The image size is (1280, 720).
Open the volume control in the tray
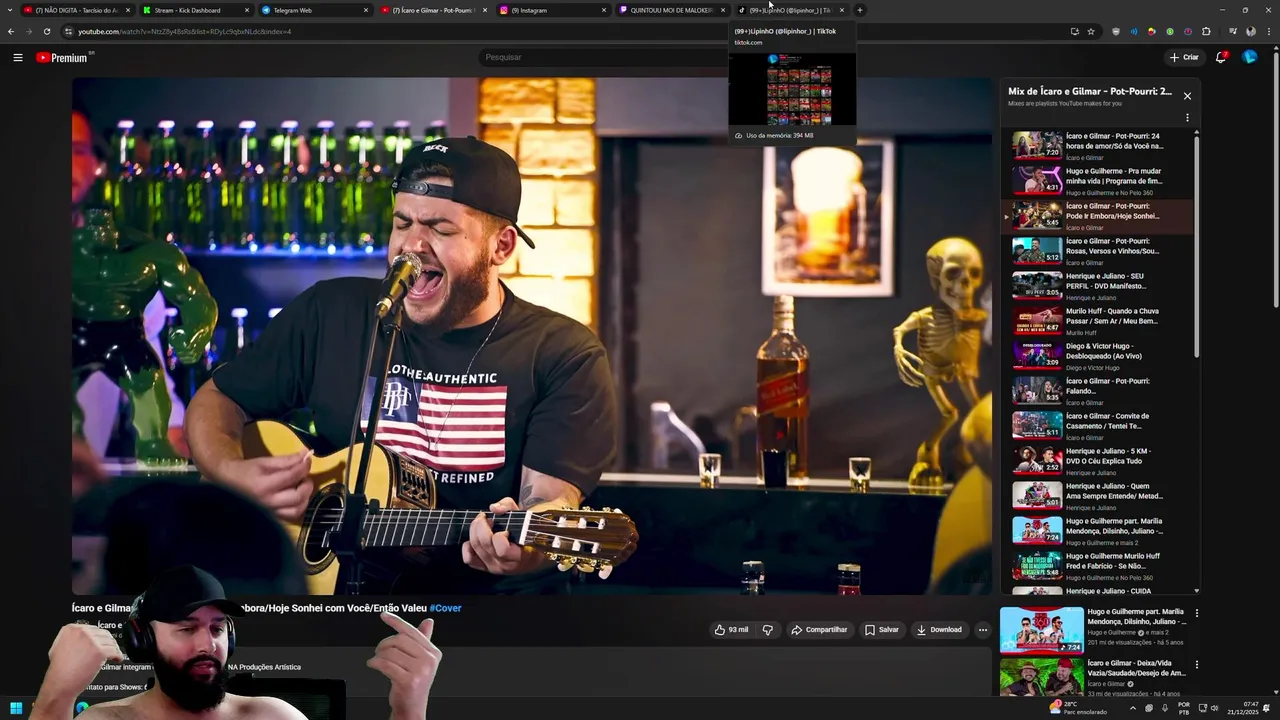pos(1214,708)
